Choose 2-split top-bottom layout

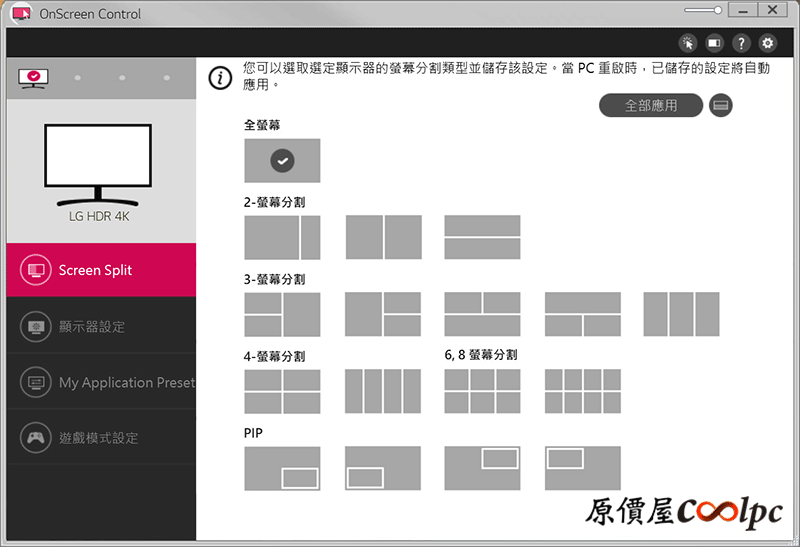tap(482, 237)
